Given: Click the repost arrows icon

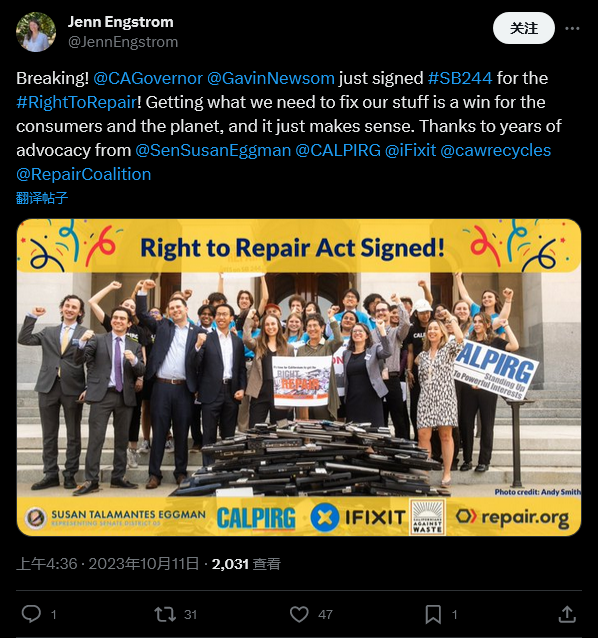Looking at the screenshot, I should point(165,614).
